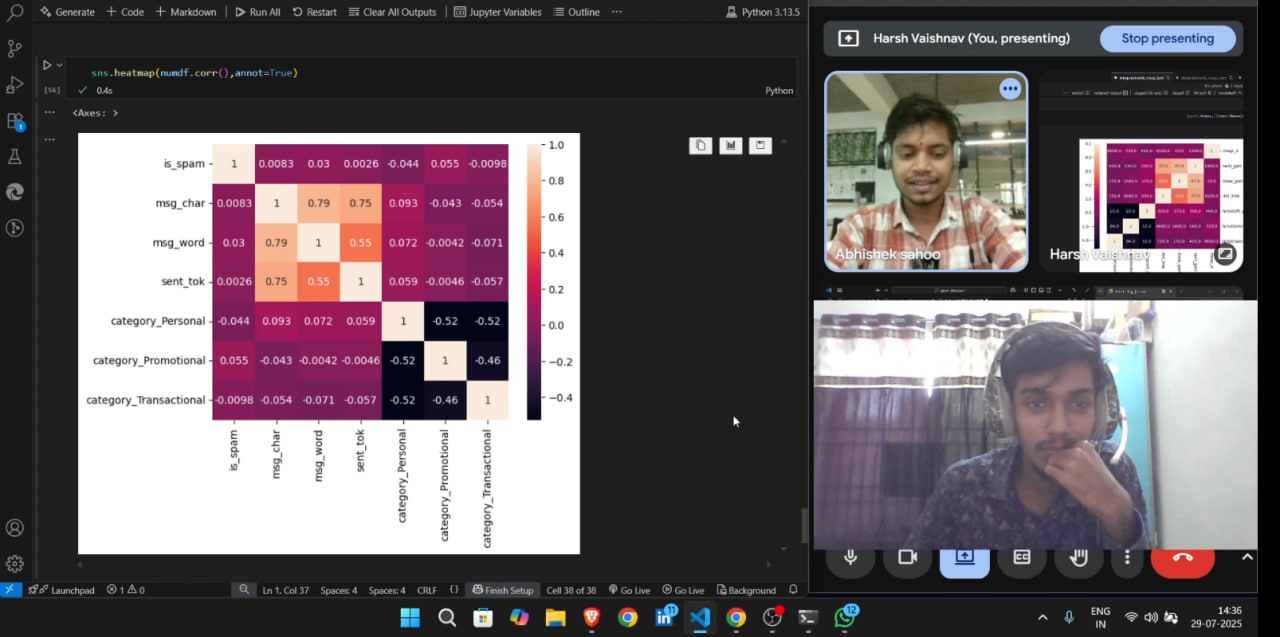This screenshot has height=637, width=1280.
Task: Mute the microphone in the meeting
Action: [851, 557]
